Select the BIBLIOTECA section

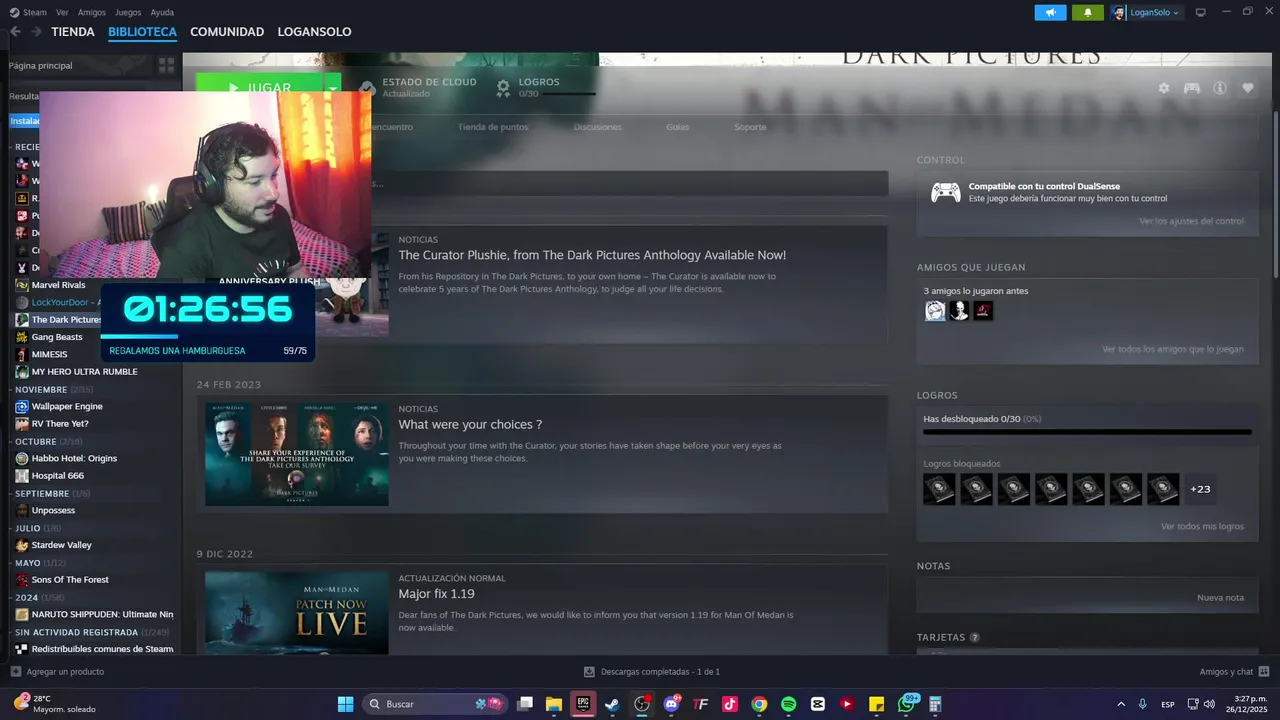point(142,32)
